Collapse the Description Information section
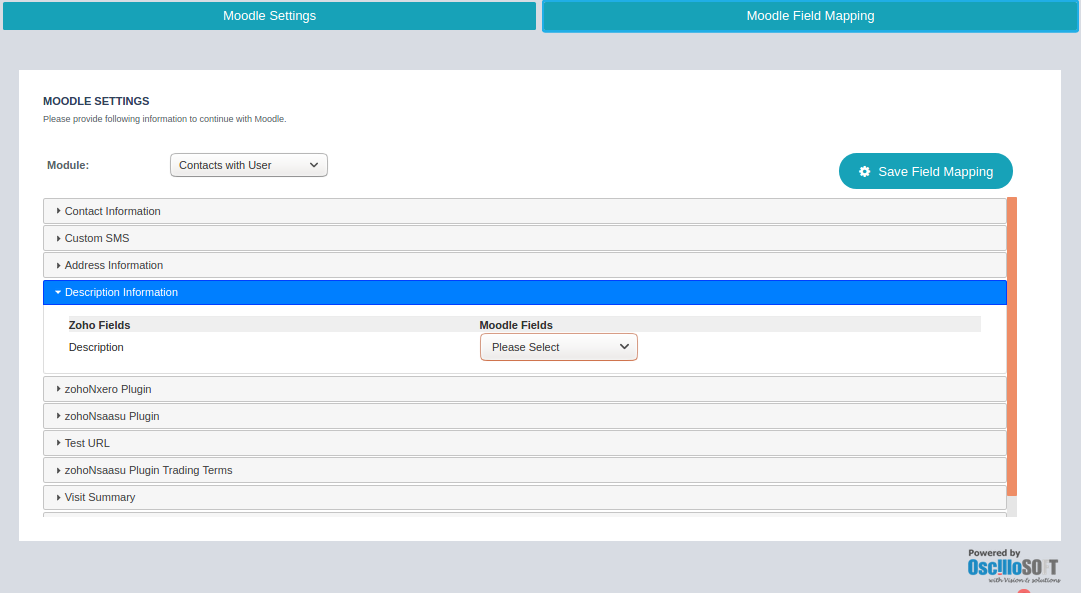The height and width of the screenshot is (593, 1081). pyautogui.click(x=525, y=292)
